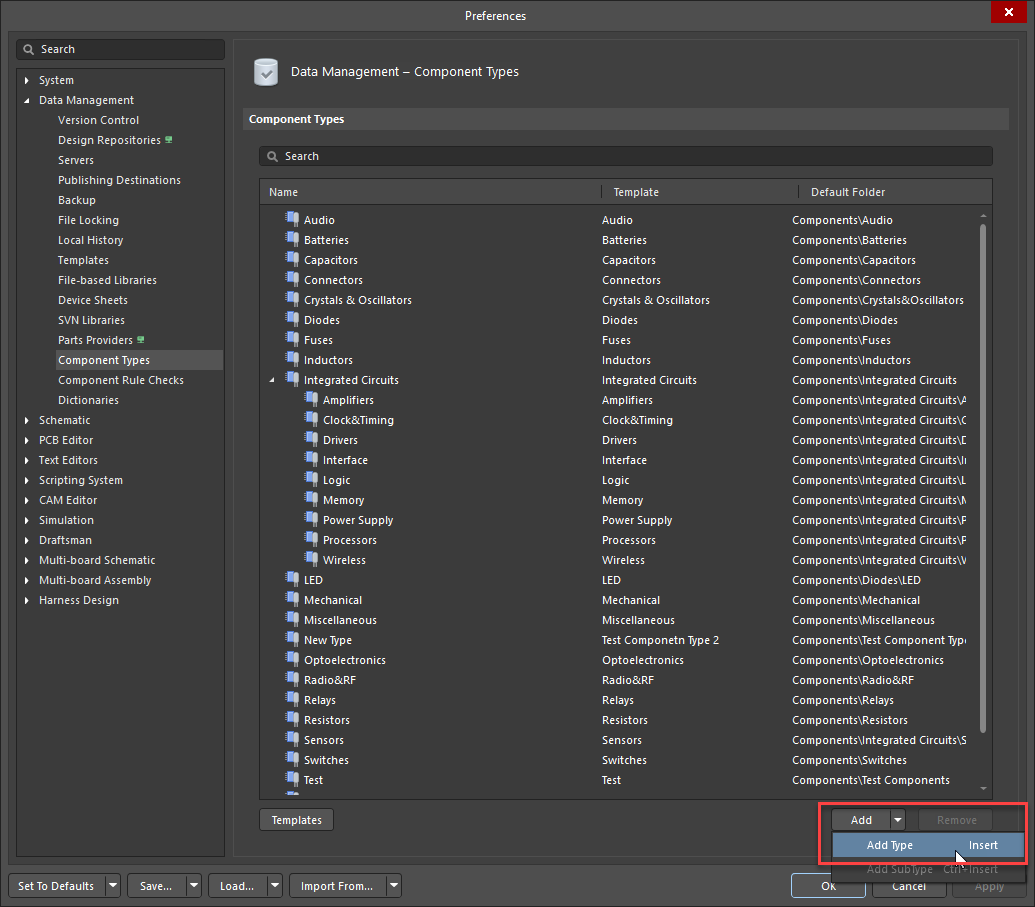Image resolution: width=1035 pixels, height=907 pixels.
Task: Click the Amplifiers subtype icon
Action: tap(312, 399)
